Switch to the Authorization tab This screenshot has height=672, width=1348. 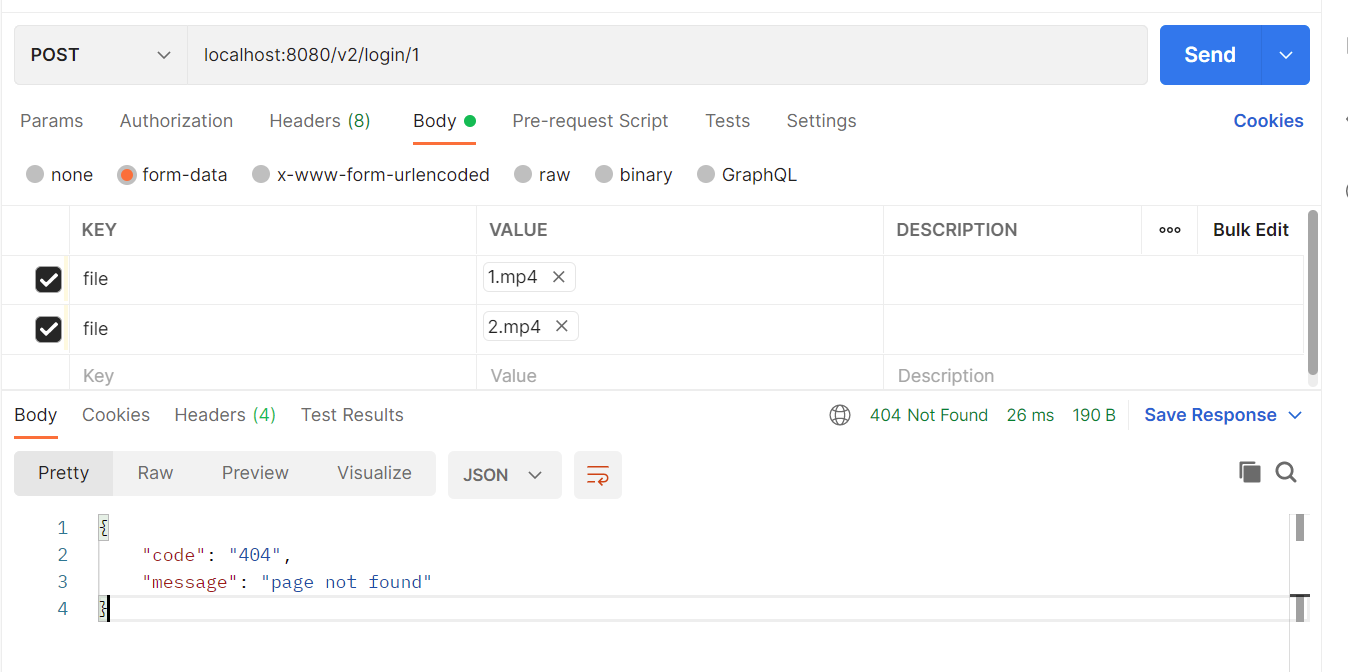tap(176, 121)
